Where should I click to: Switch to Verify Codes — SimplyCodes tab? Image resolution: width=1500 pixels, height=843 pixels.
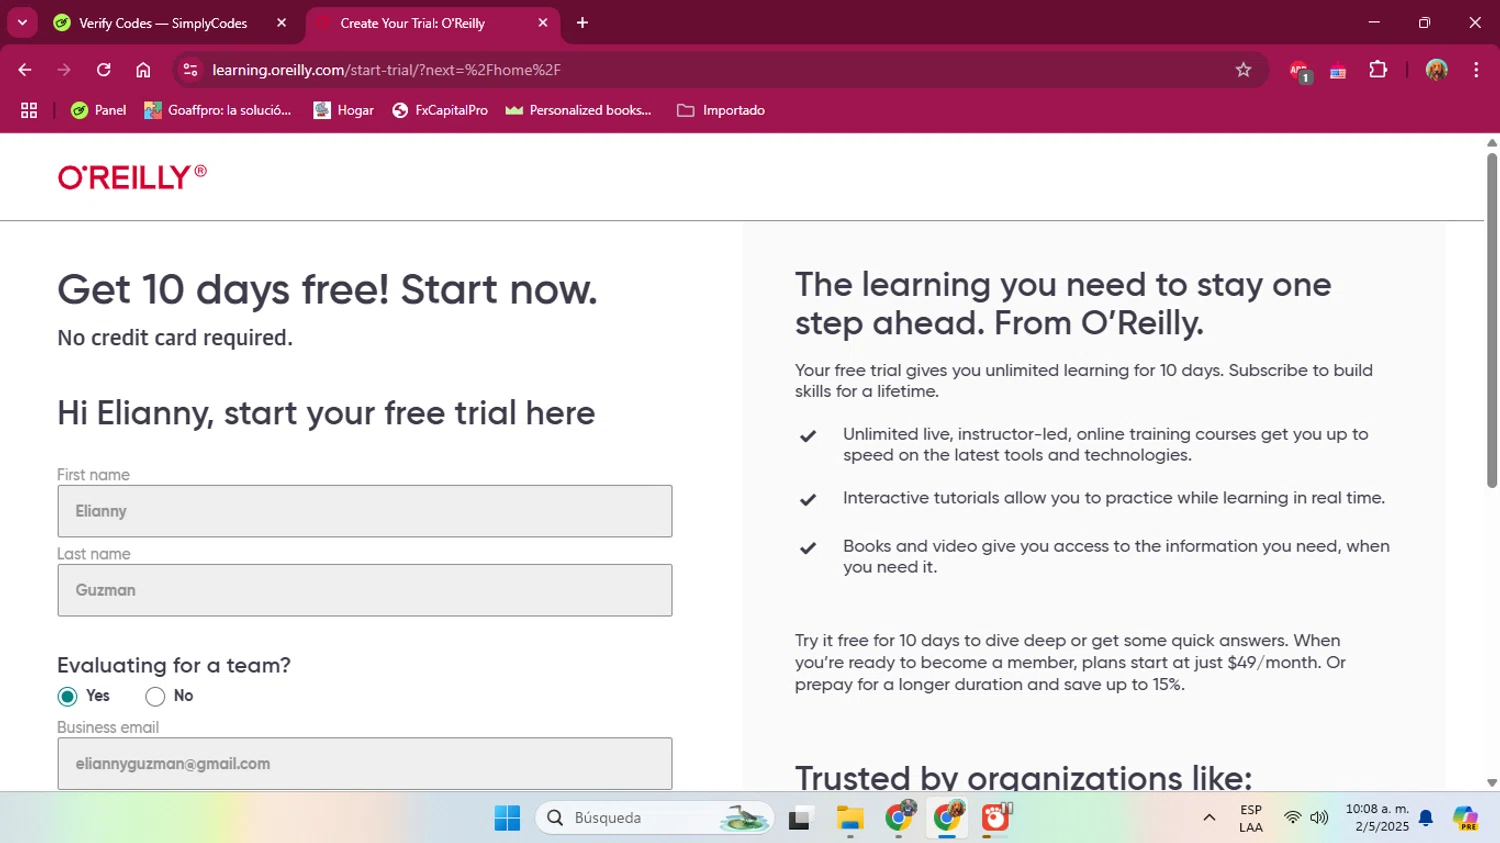[x=163, y=23]
